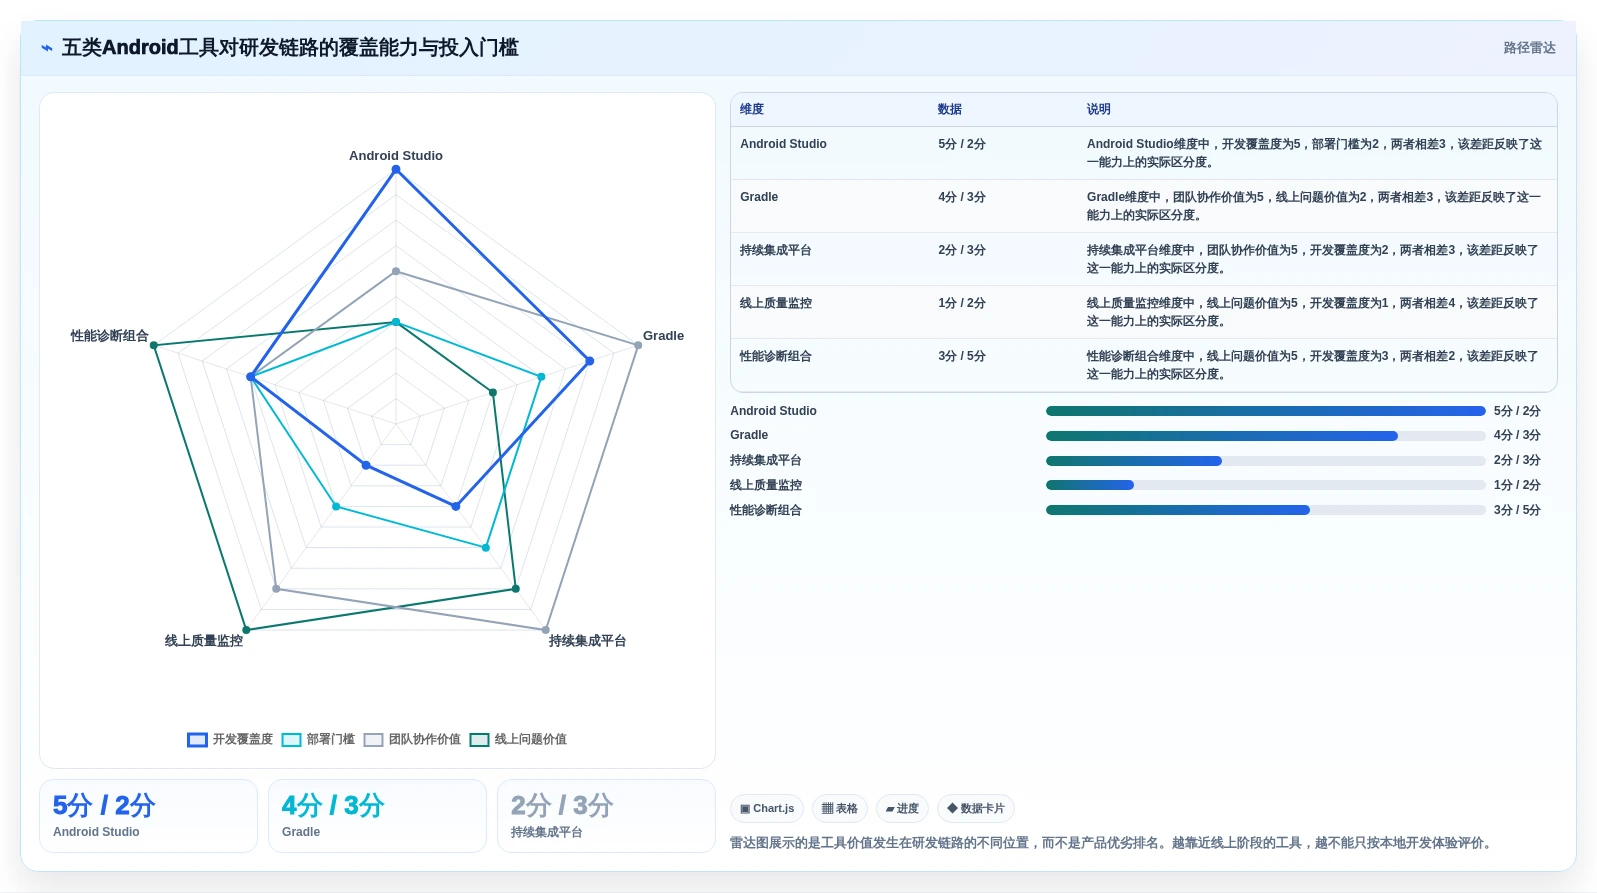Screen dimensions: 1597x893
Task: Click 3分 / 5分 value in table
Action: pyautogui.click(x=962, y=356)
